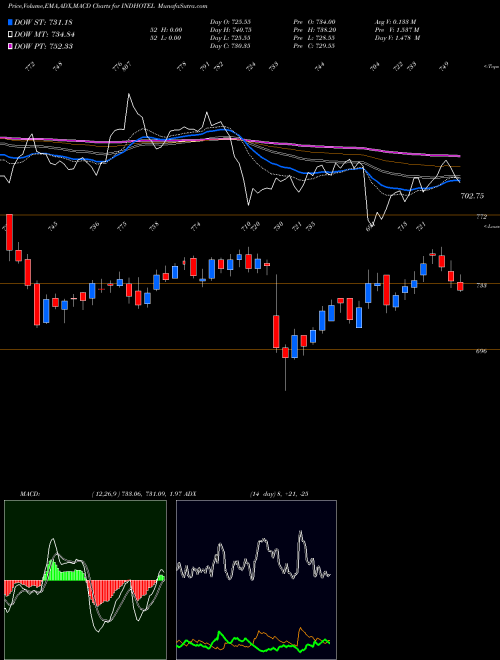This screenshot has height=660, width=500.
Task: Select the 'DOW ST: 731.18' legend text
Action: [43, 22]
